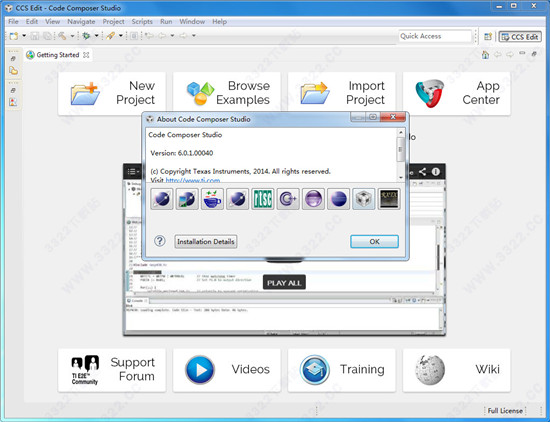Viewport: 550px width, 422px height.
Task: Click the Flash launch pen icon
Action: (110, 36)
